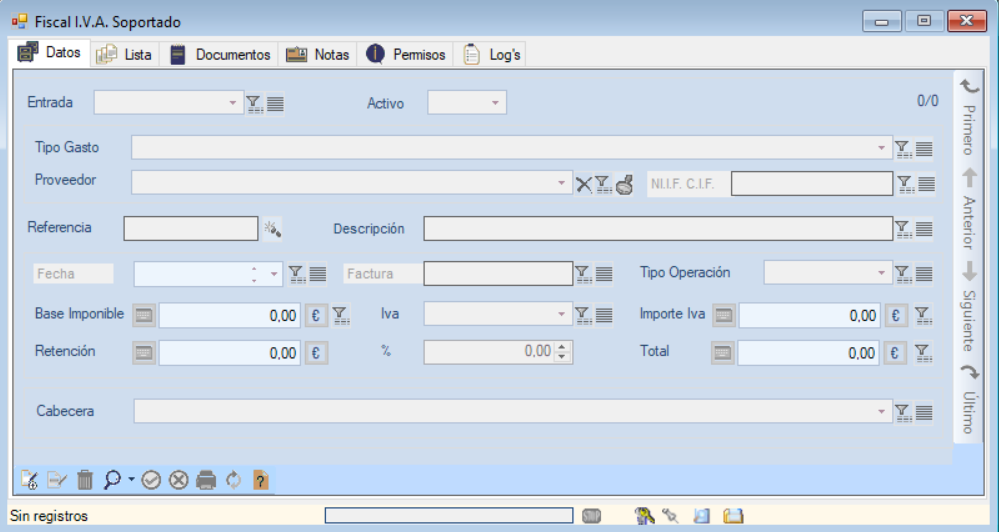Open help with the question mark icon
This screenshot has height=532, width=999.
coord(261,481)
